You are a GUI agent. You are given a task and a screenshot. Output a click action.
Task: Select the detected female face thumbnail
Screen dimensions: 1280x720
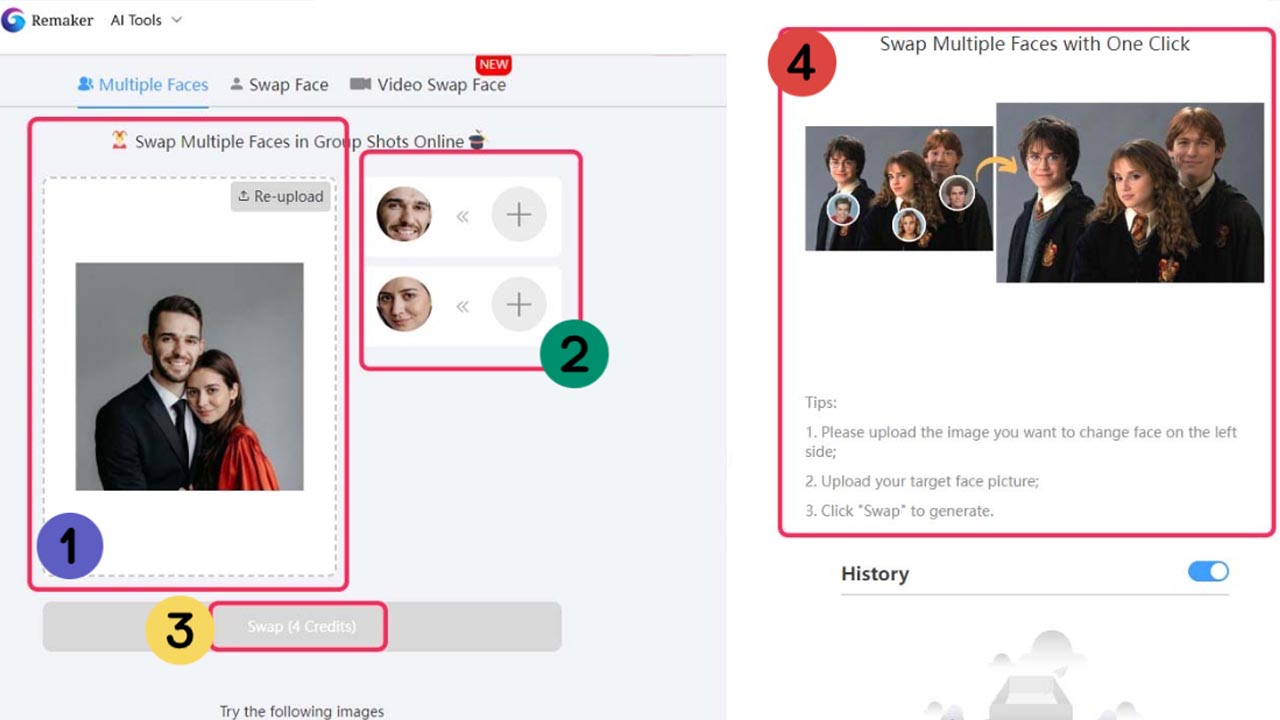[x=404, y=304]
